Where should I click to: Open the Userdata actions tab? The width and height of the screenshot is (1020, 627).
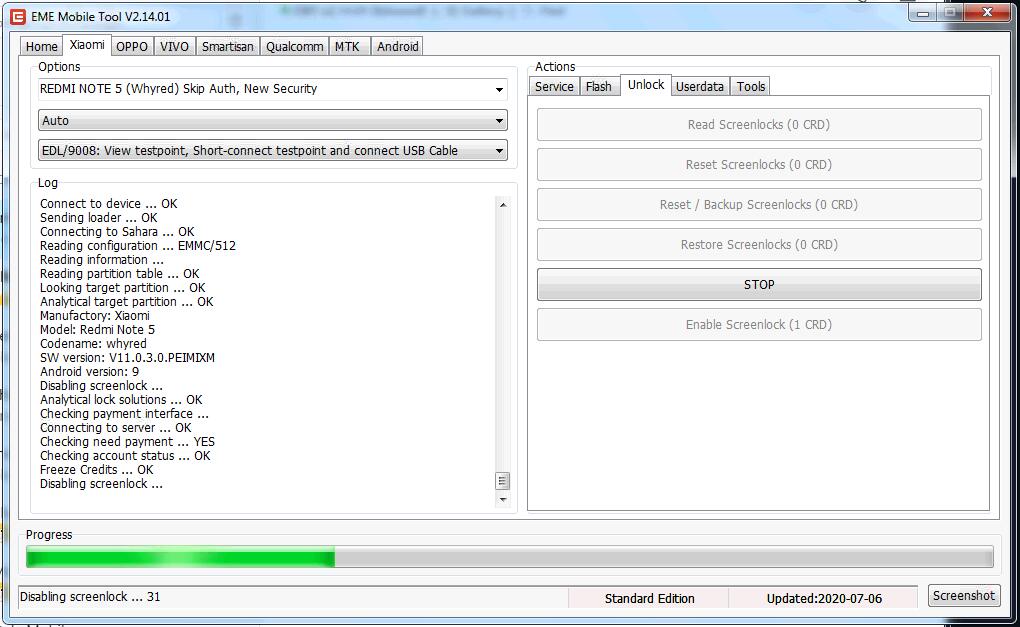700,87
